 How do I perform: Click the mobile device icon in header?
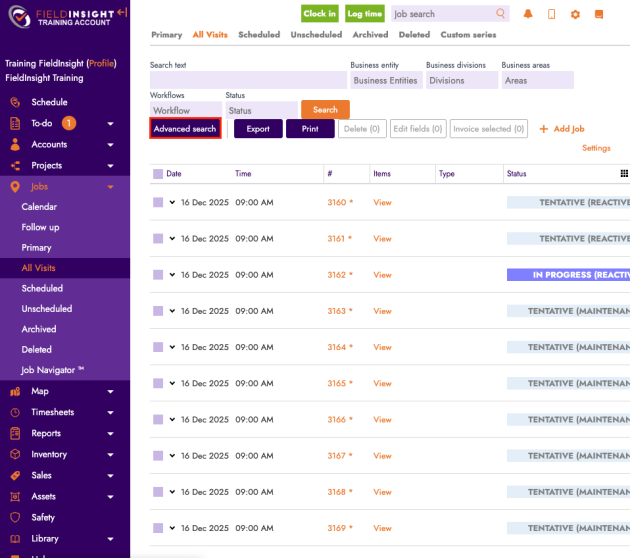[551, 14]
